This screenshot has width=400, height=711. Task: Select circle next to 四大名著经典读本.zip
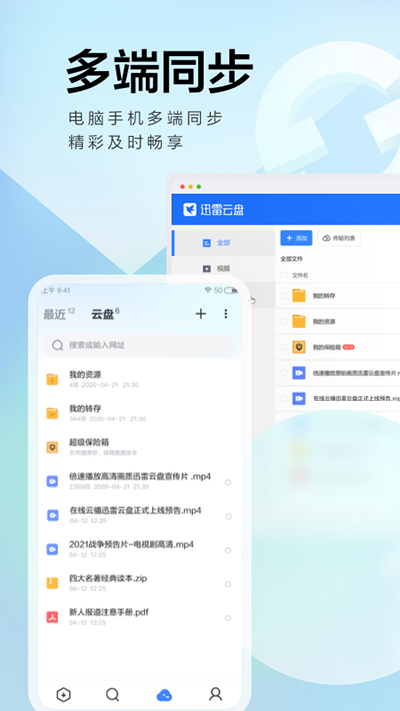click(228, 584)
